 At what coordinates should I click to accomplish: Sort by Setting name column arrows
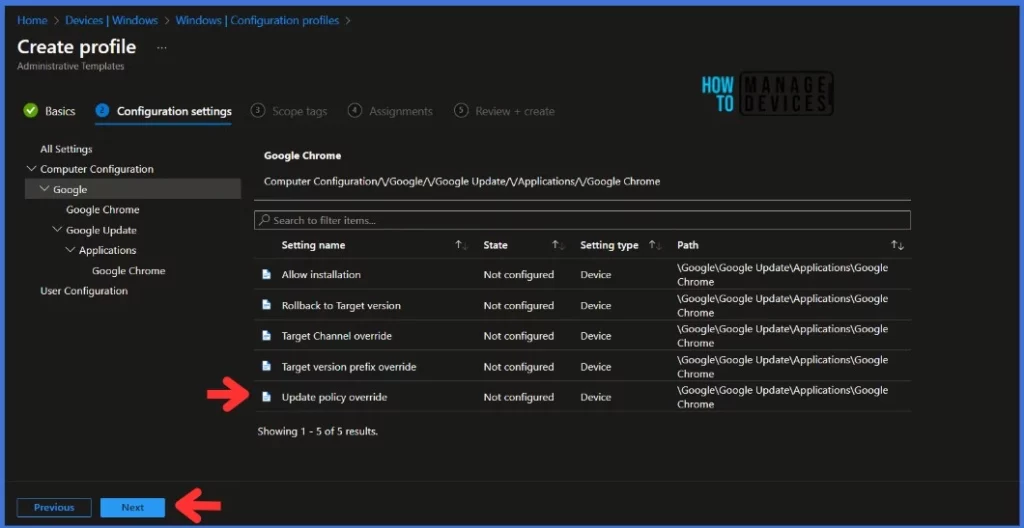tap(462, 245)
